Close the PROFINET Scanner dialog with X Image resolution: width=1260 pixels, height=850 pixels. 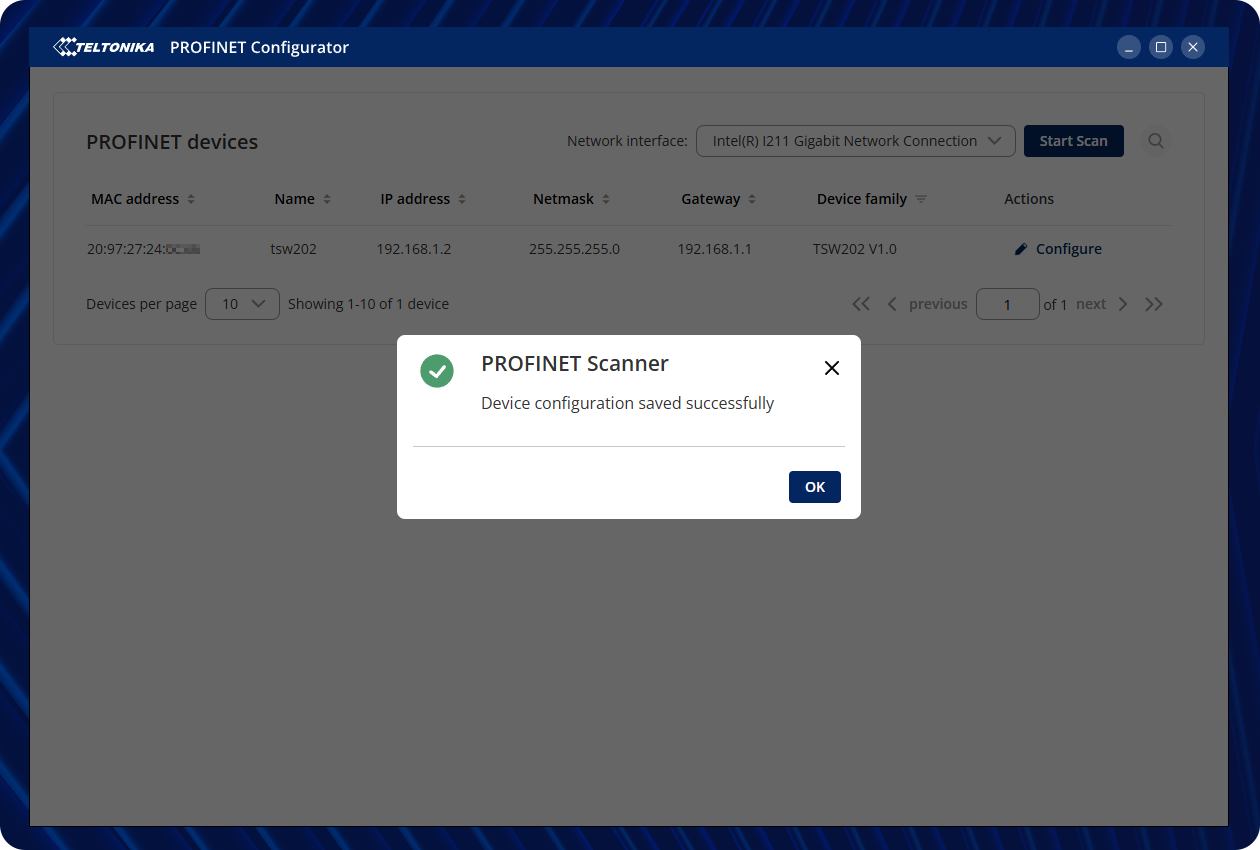[831, 368]
